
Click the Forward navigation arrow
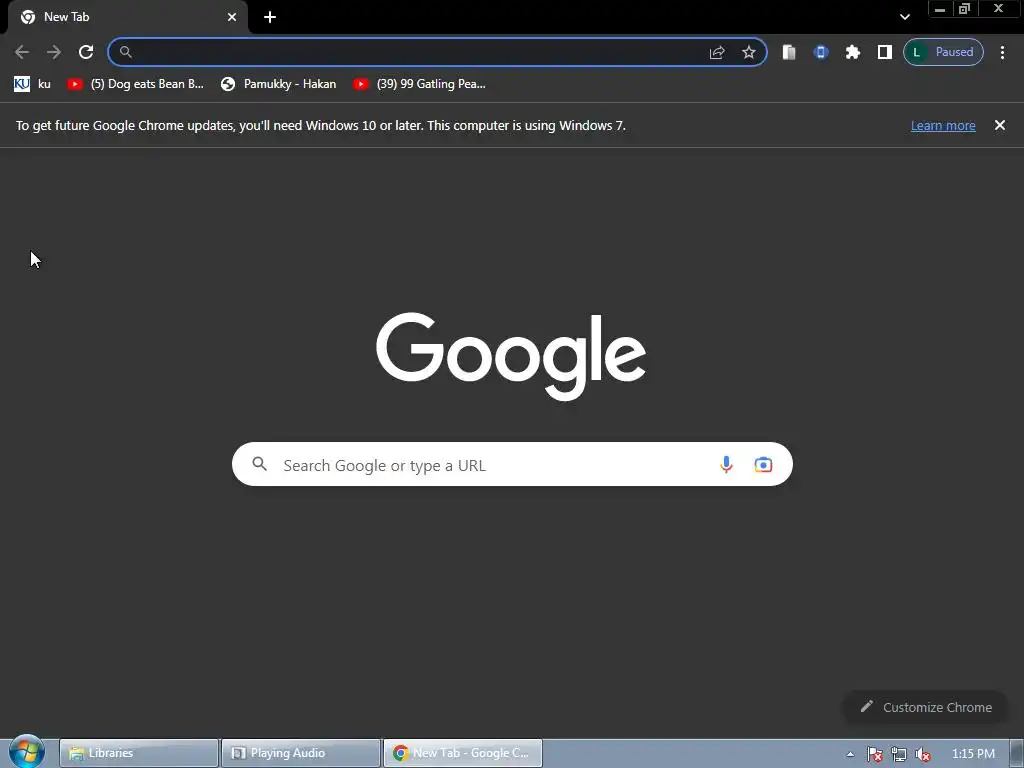(x=54, y=52)
